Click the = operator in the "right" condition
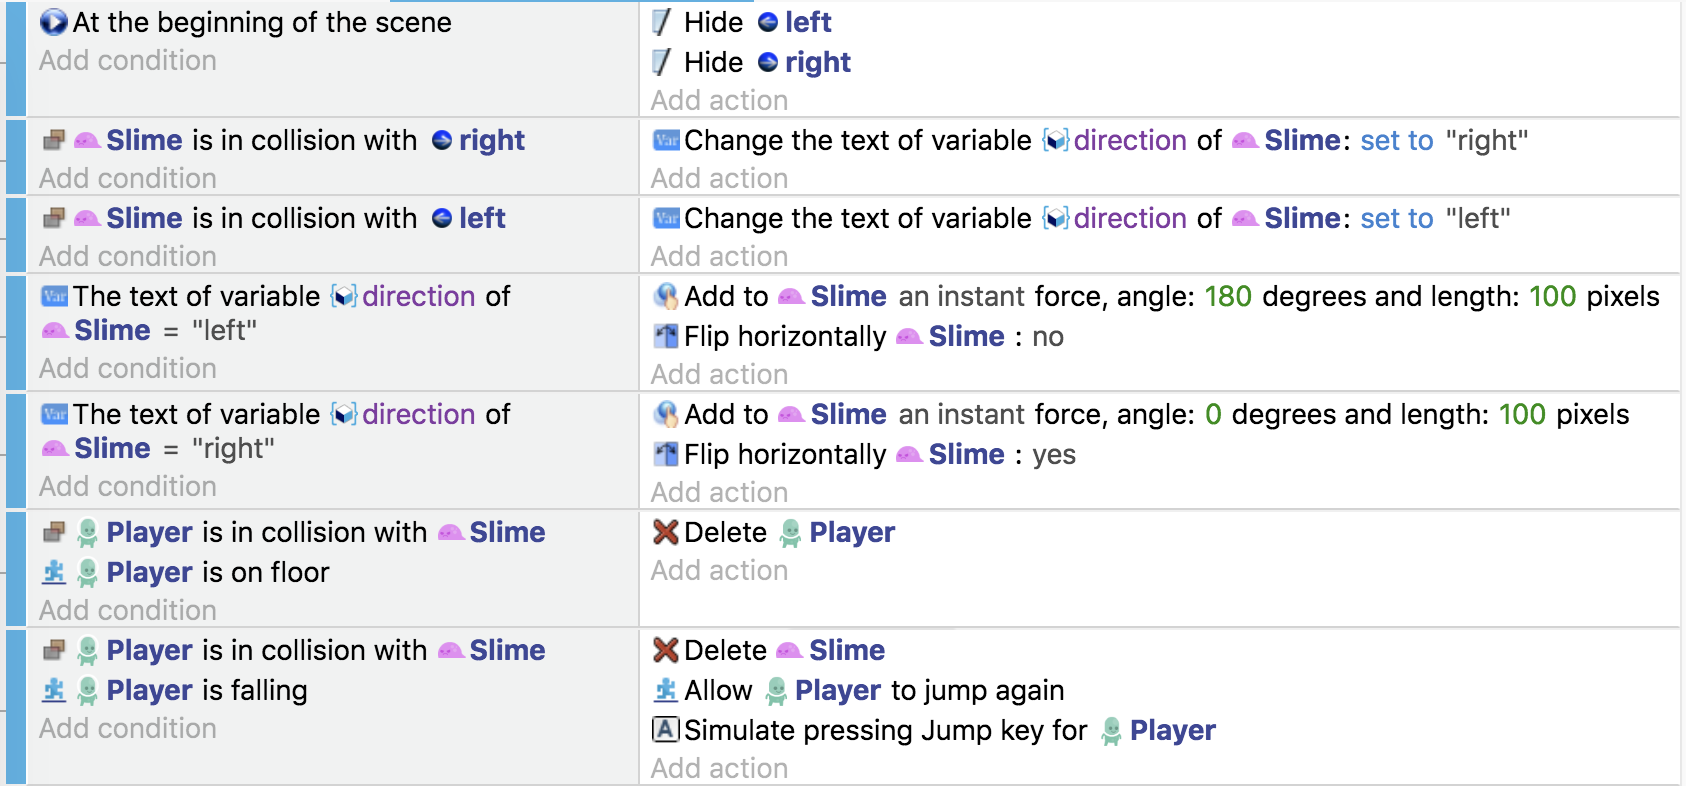 171,448
